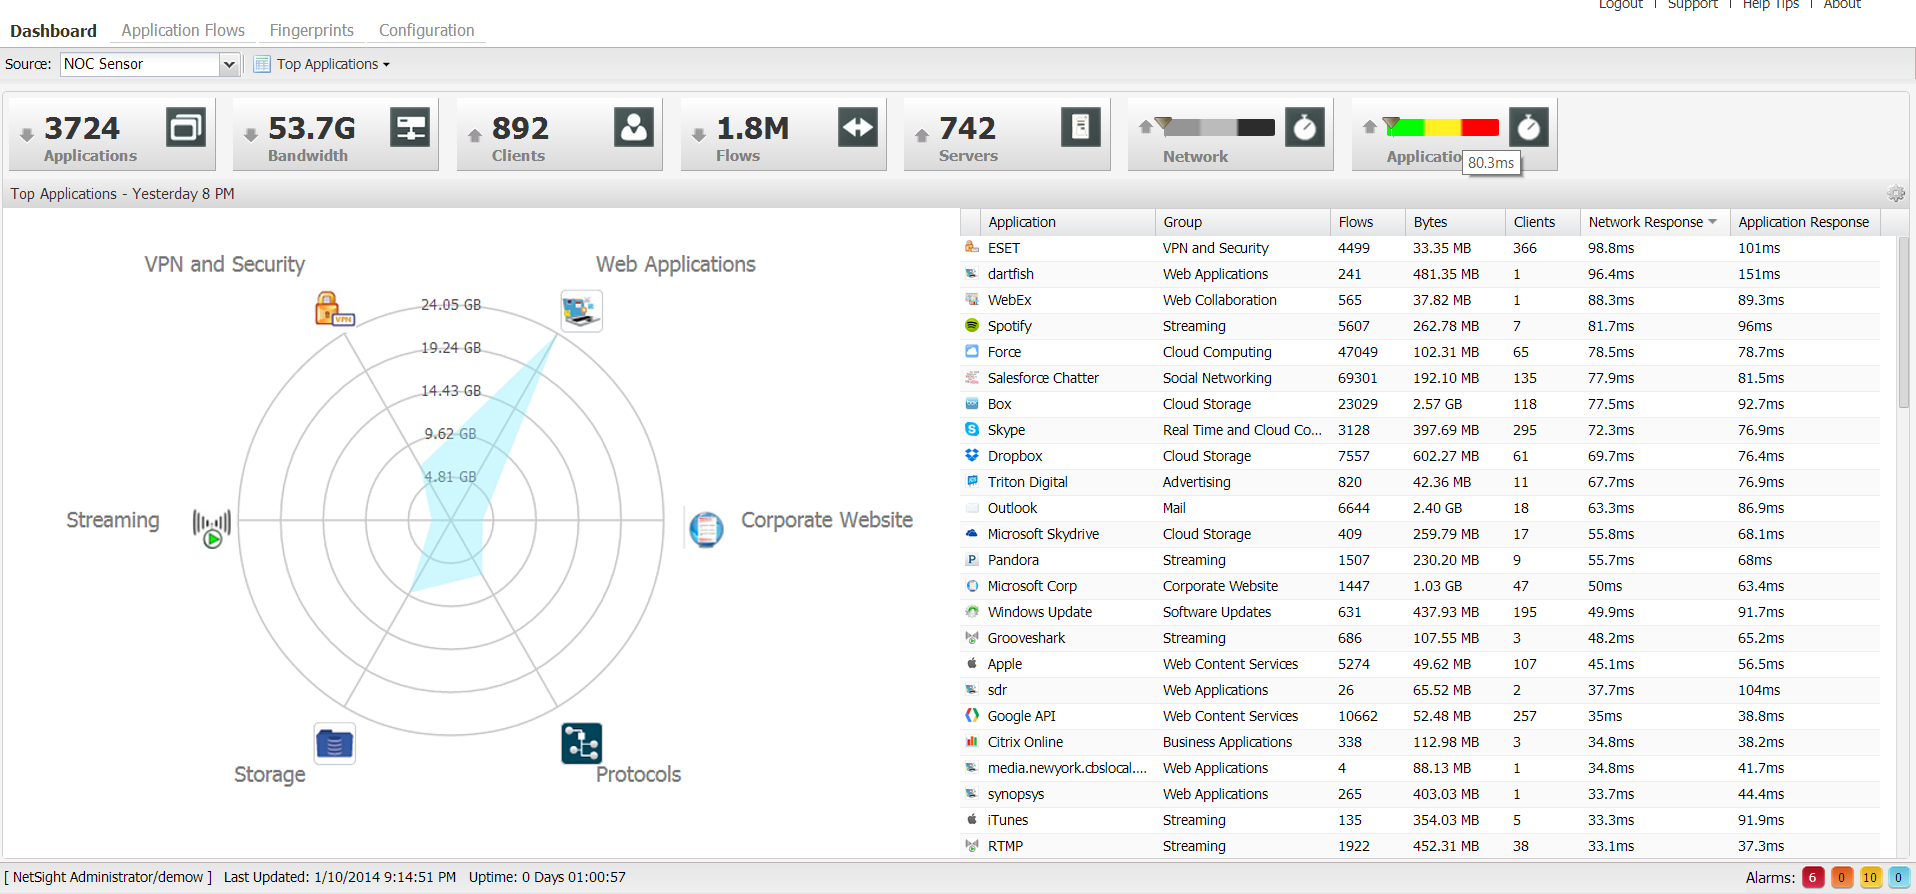Click the Skype icon in the table

(x=971, y=429)
